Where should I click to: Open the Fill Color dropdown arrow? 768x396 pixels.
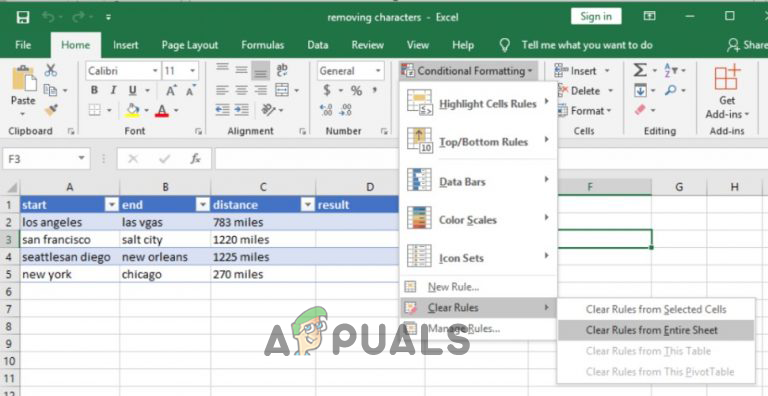(x=146, y=111)
